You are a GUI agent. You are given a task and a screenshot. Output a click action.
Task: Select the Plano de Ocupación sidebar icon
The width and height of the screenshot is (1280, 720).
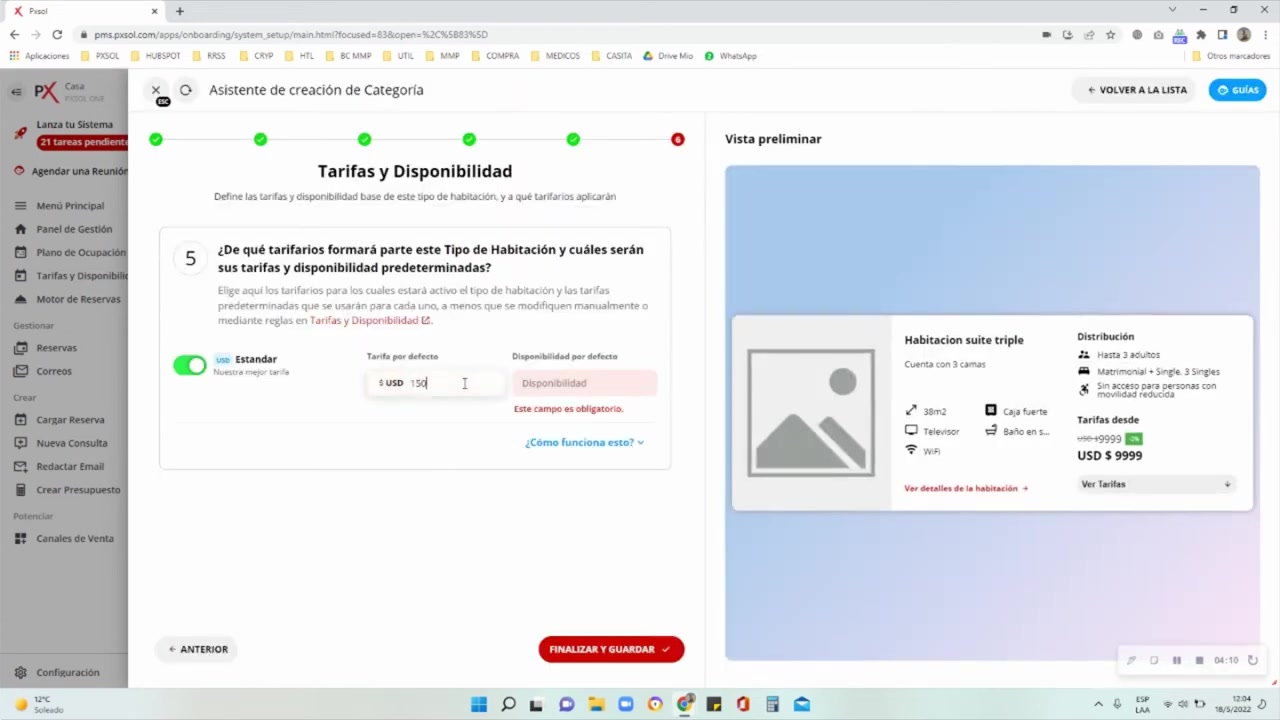(20, 252)
